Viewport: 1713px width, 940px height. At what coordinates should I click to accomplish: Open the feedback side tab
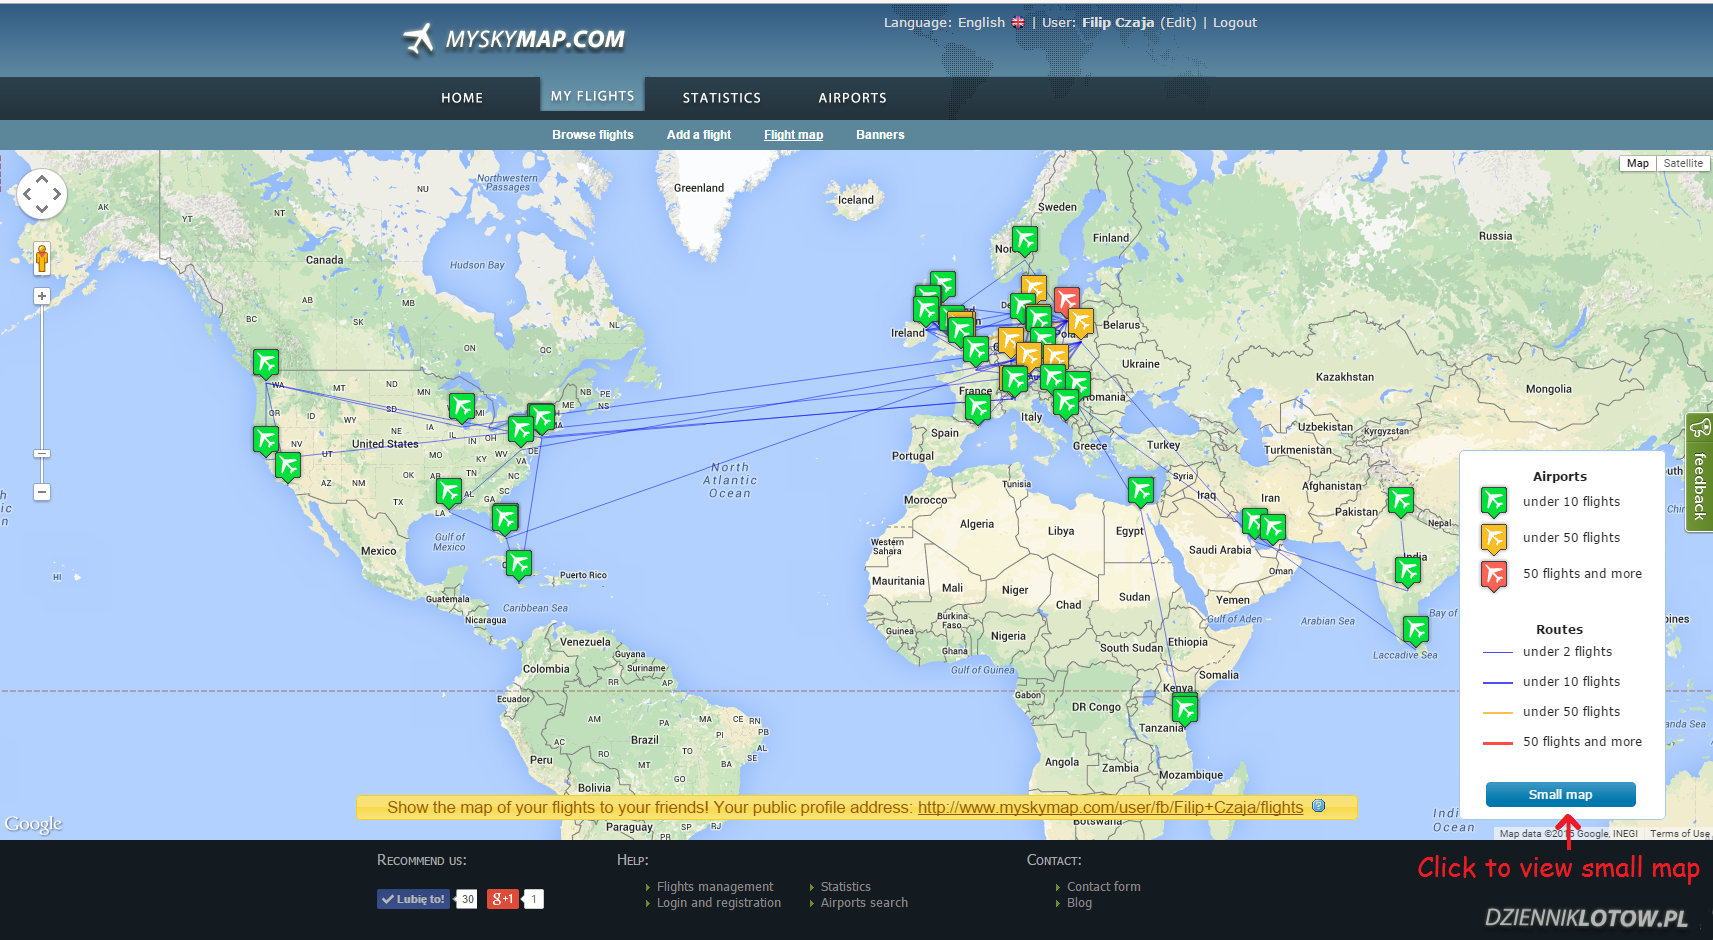(1699, 473)
